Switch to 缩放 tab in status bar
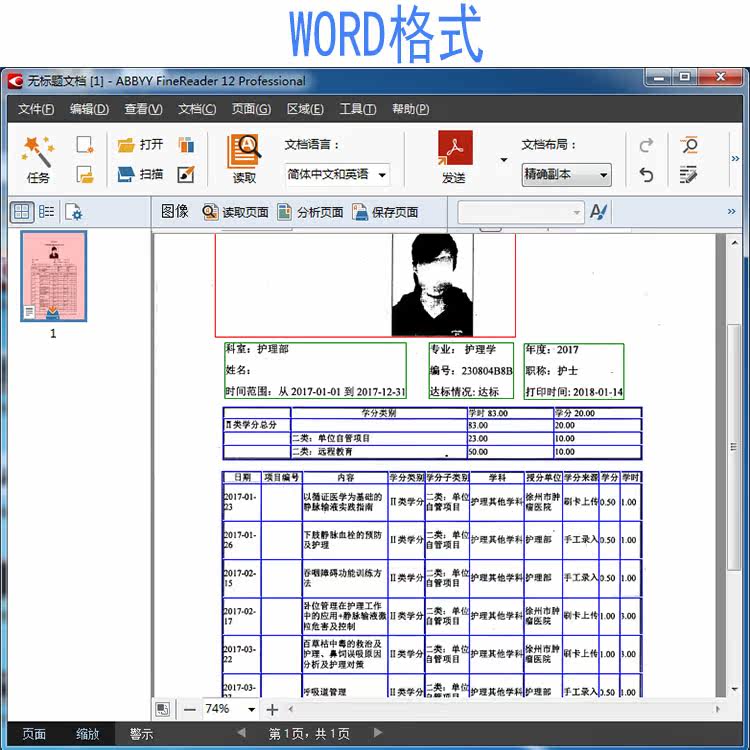 coord(88,734)
